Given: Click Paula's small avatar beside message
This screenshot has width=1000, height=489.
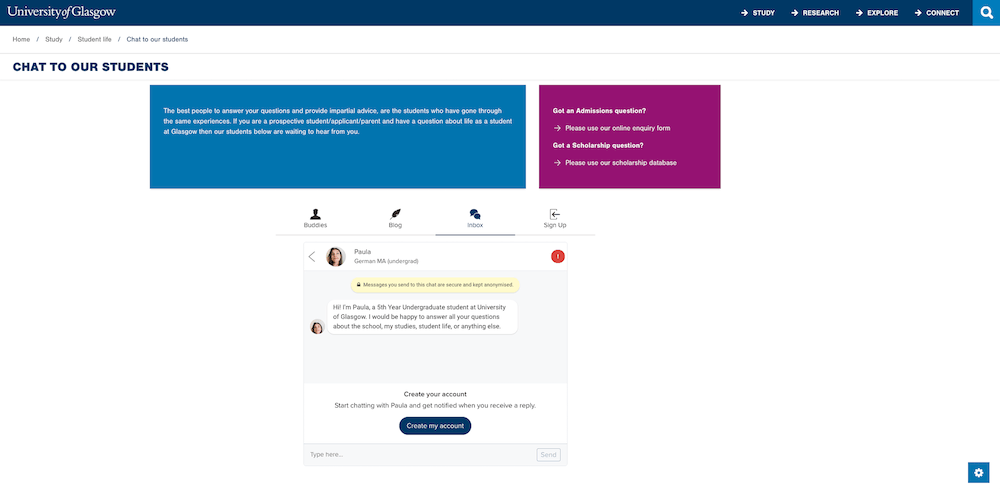Looking at the screenshot, I should (x=317, y=327).
